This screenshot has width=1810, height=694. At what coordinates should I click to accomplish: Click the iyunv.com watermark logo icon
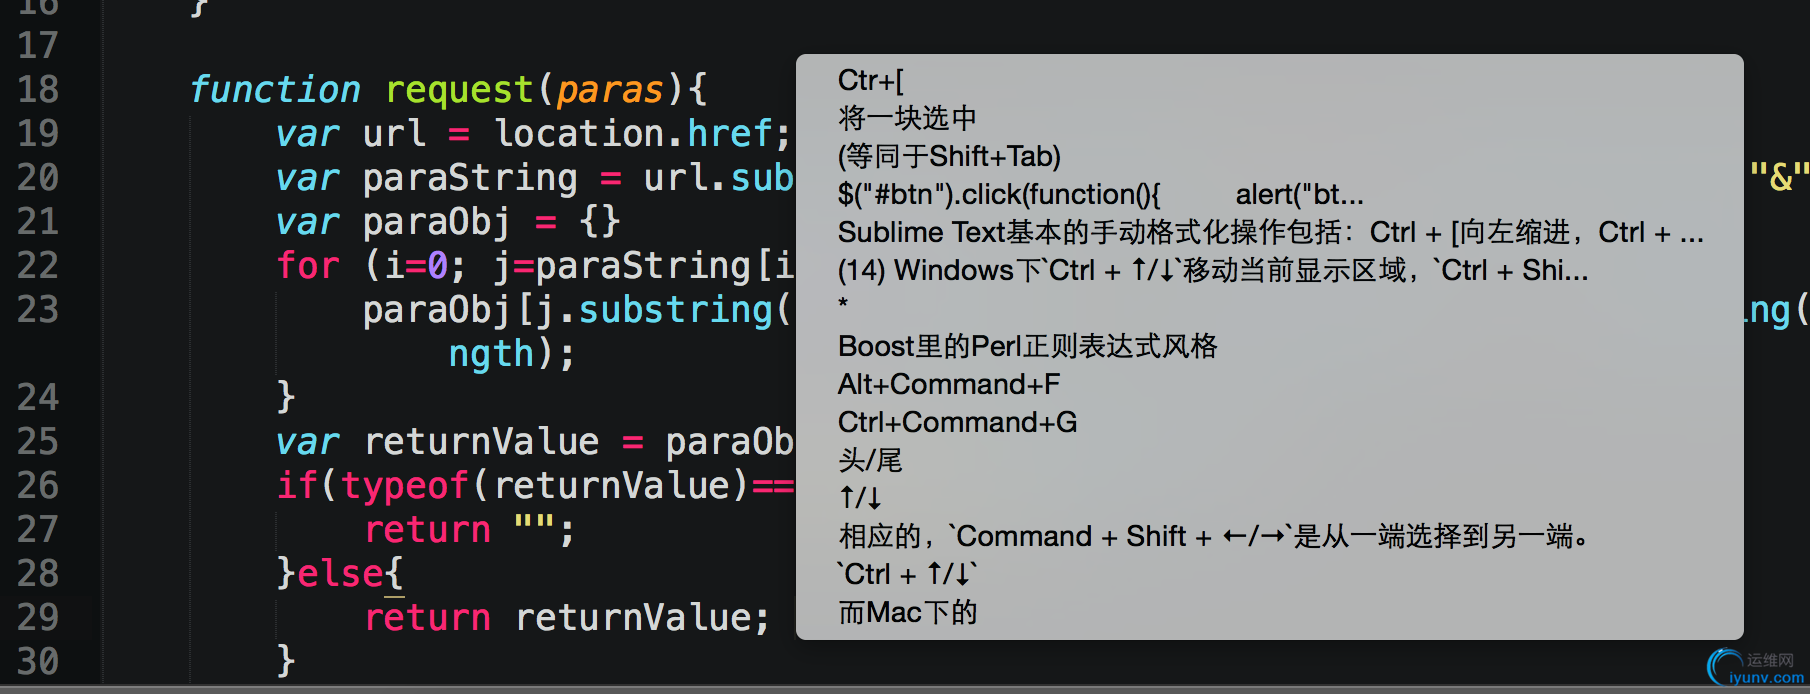click(x=1725, y=667)
